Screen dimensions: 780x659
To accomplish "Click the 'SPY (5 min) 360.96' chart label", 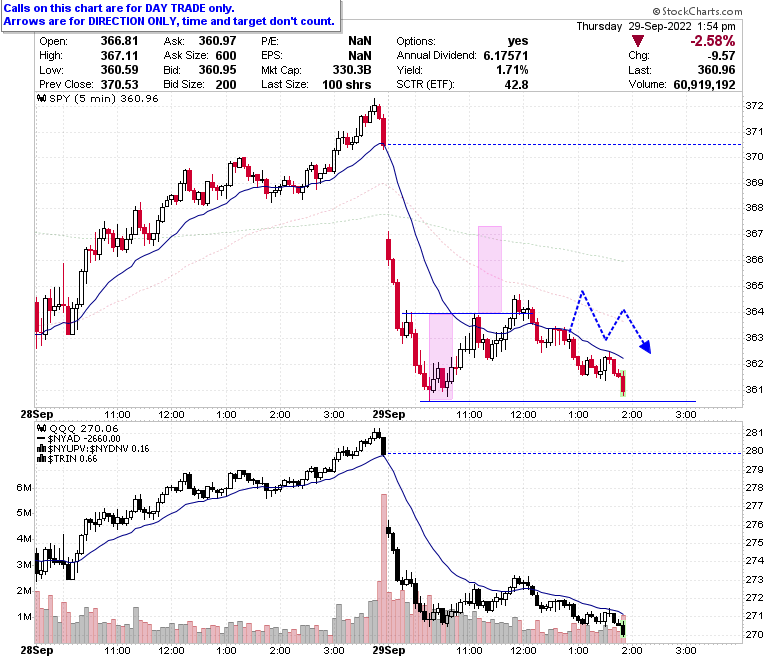I will click(103, 98).
